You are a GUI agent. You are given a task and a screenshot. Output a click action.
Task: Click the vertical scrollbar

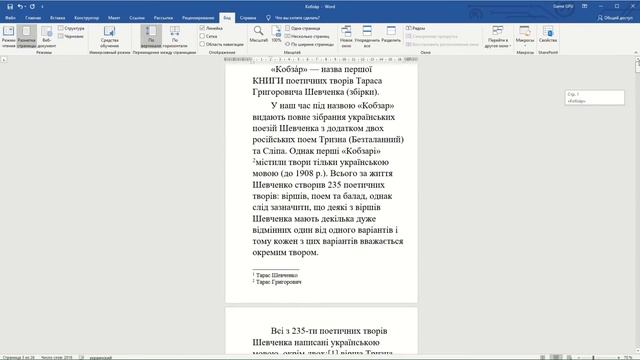(x=637, y=204)
